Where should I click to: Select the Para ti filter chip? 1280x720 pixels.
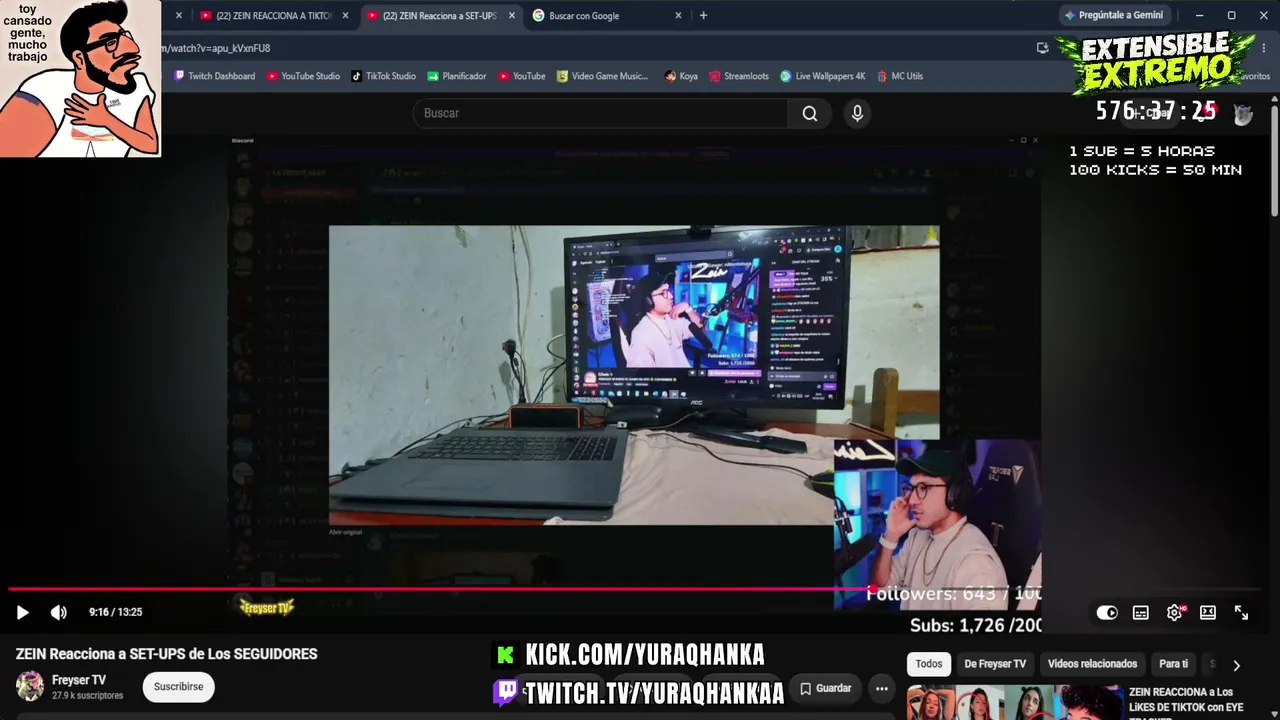point(1173,664)
